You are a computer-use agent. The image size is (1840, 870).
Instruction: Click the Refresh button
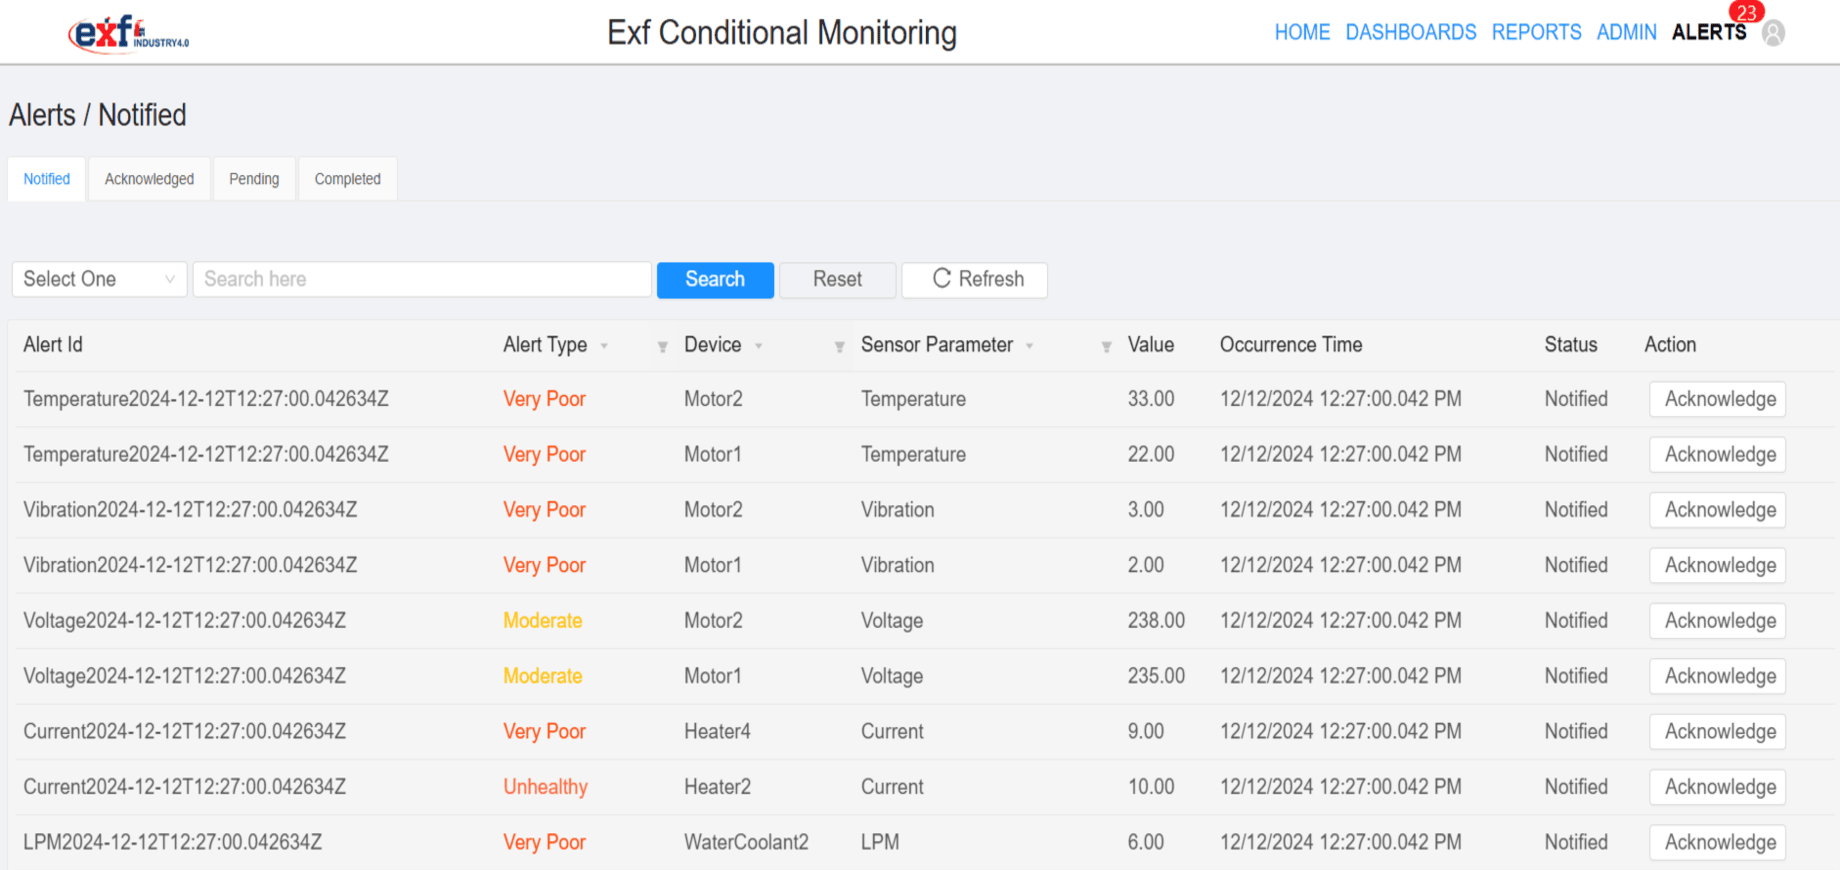(x=975, y=280)
